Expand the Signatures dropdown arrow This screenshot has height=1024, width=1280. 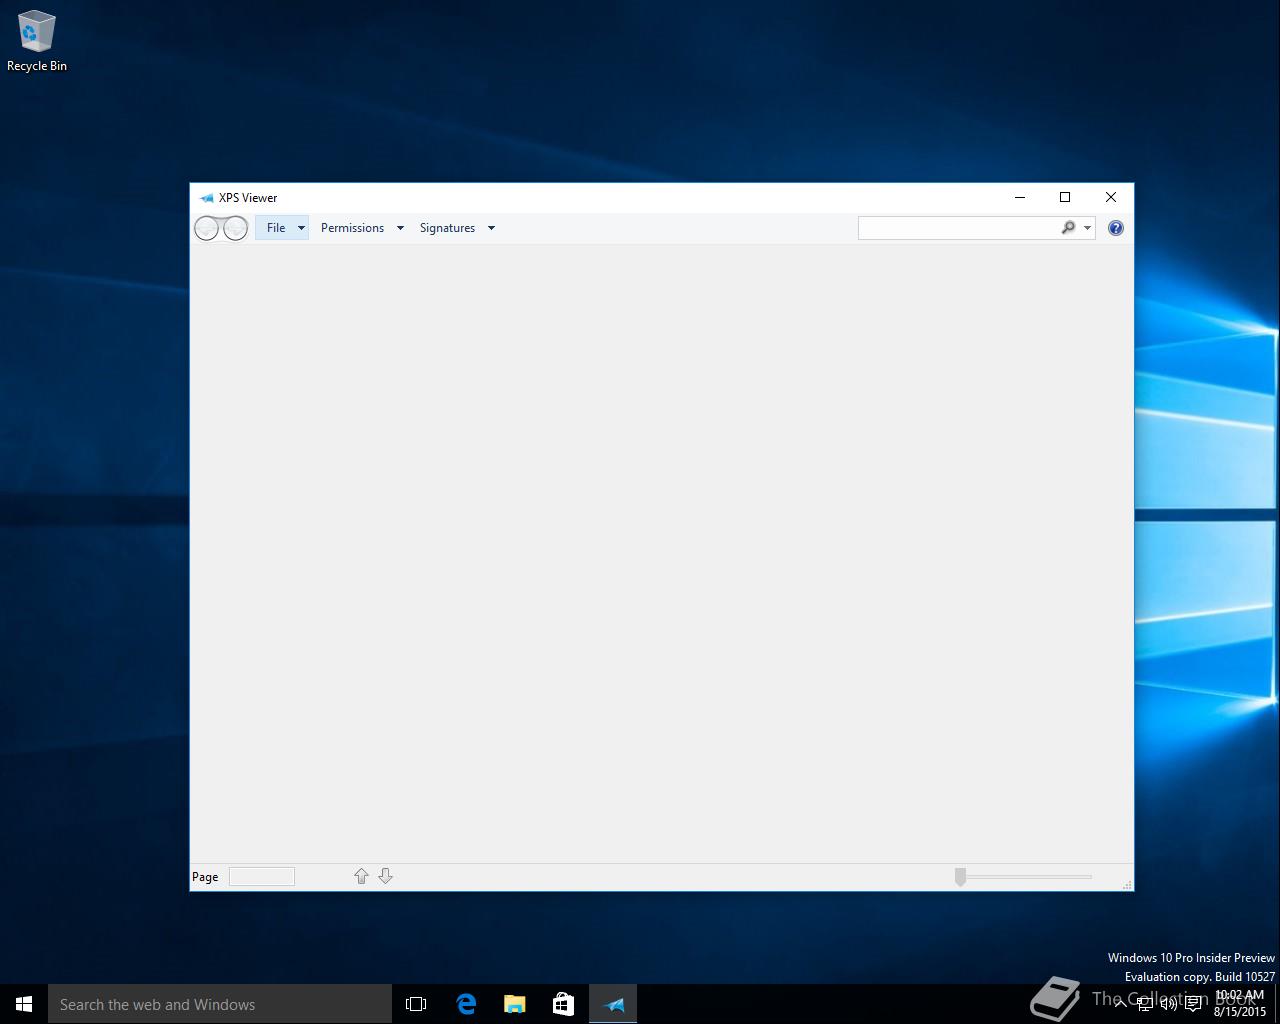click(x=491, y=228)
